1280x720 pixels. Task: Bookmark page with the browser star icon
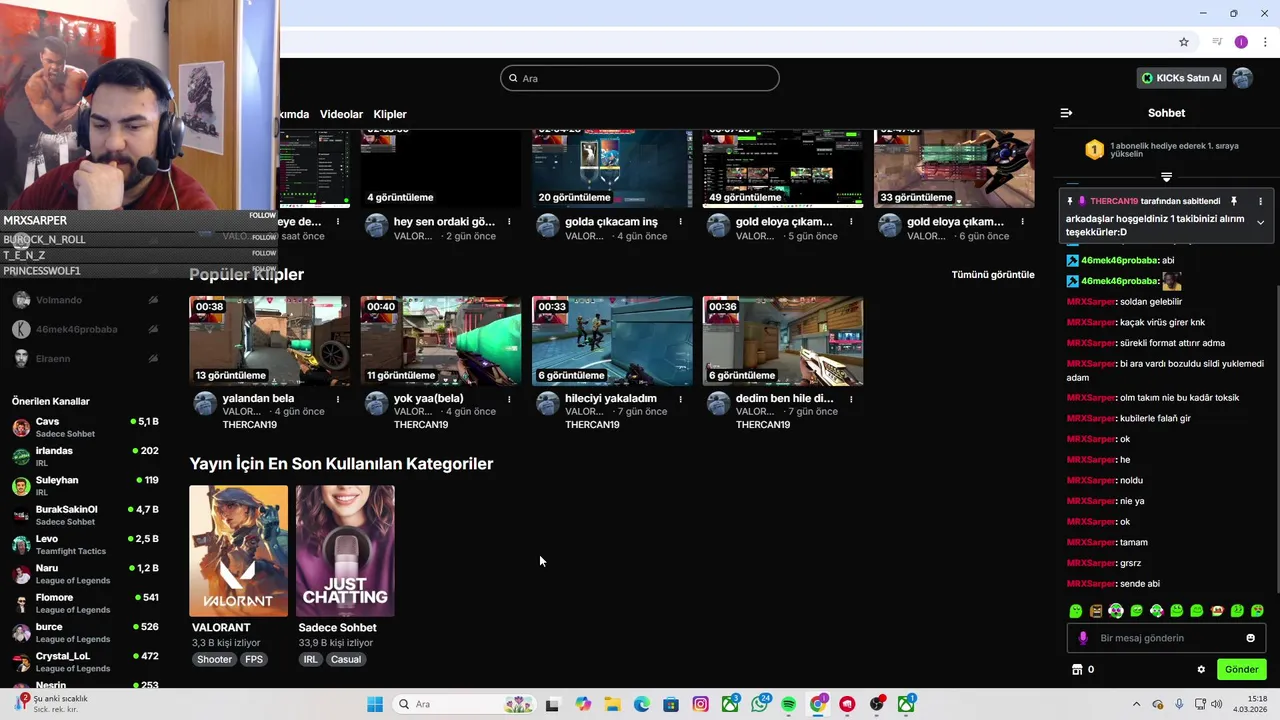click(1184, 42)
